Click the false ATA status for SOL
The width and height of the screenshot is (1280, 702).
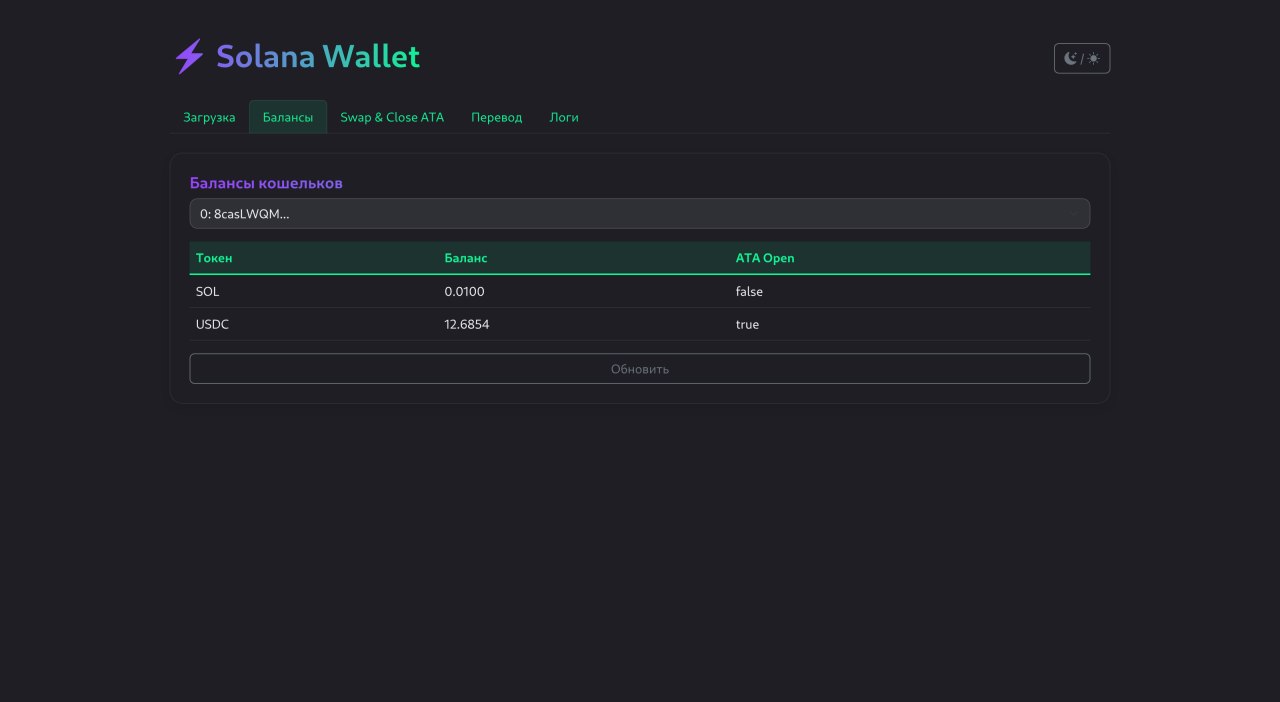click(x=749, y=292)
